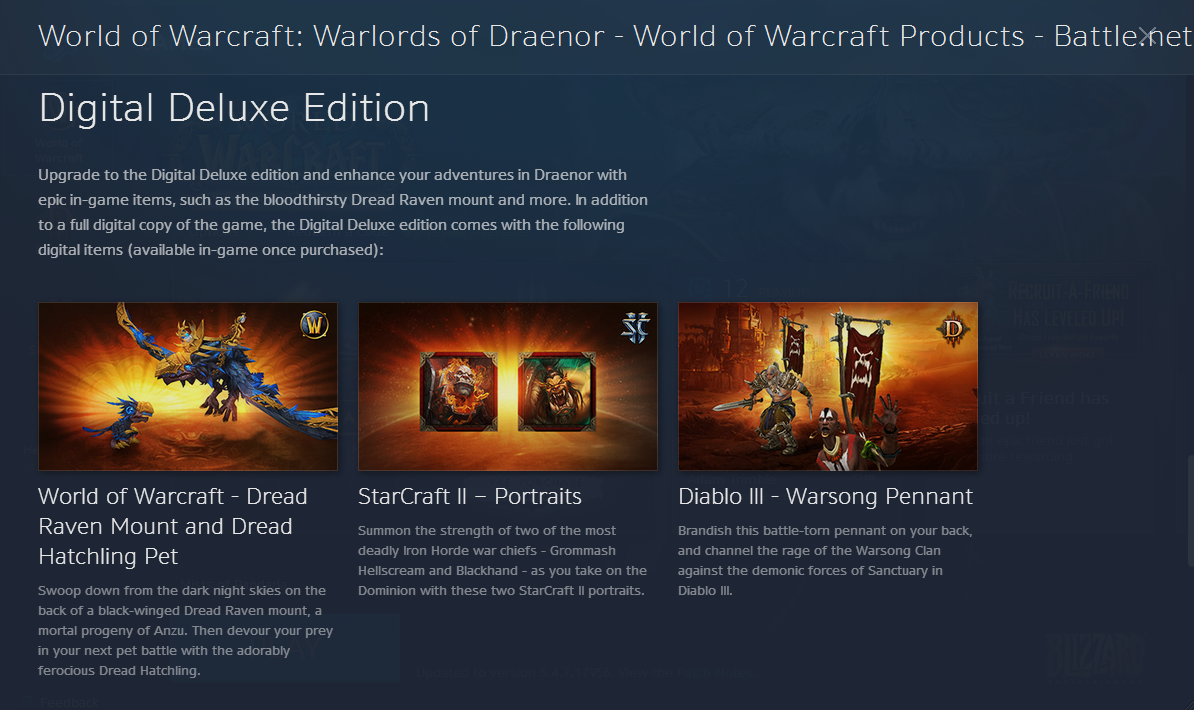Open the Dread Raven mount thumbnail
The height and width of the screenshot is (710, 1194).
coord(188,386)
